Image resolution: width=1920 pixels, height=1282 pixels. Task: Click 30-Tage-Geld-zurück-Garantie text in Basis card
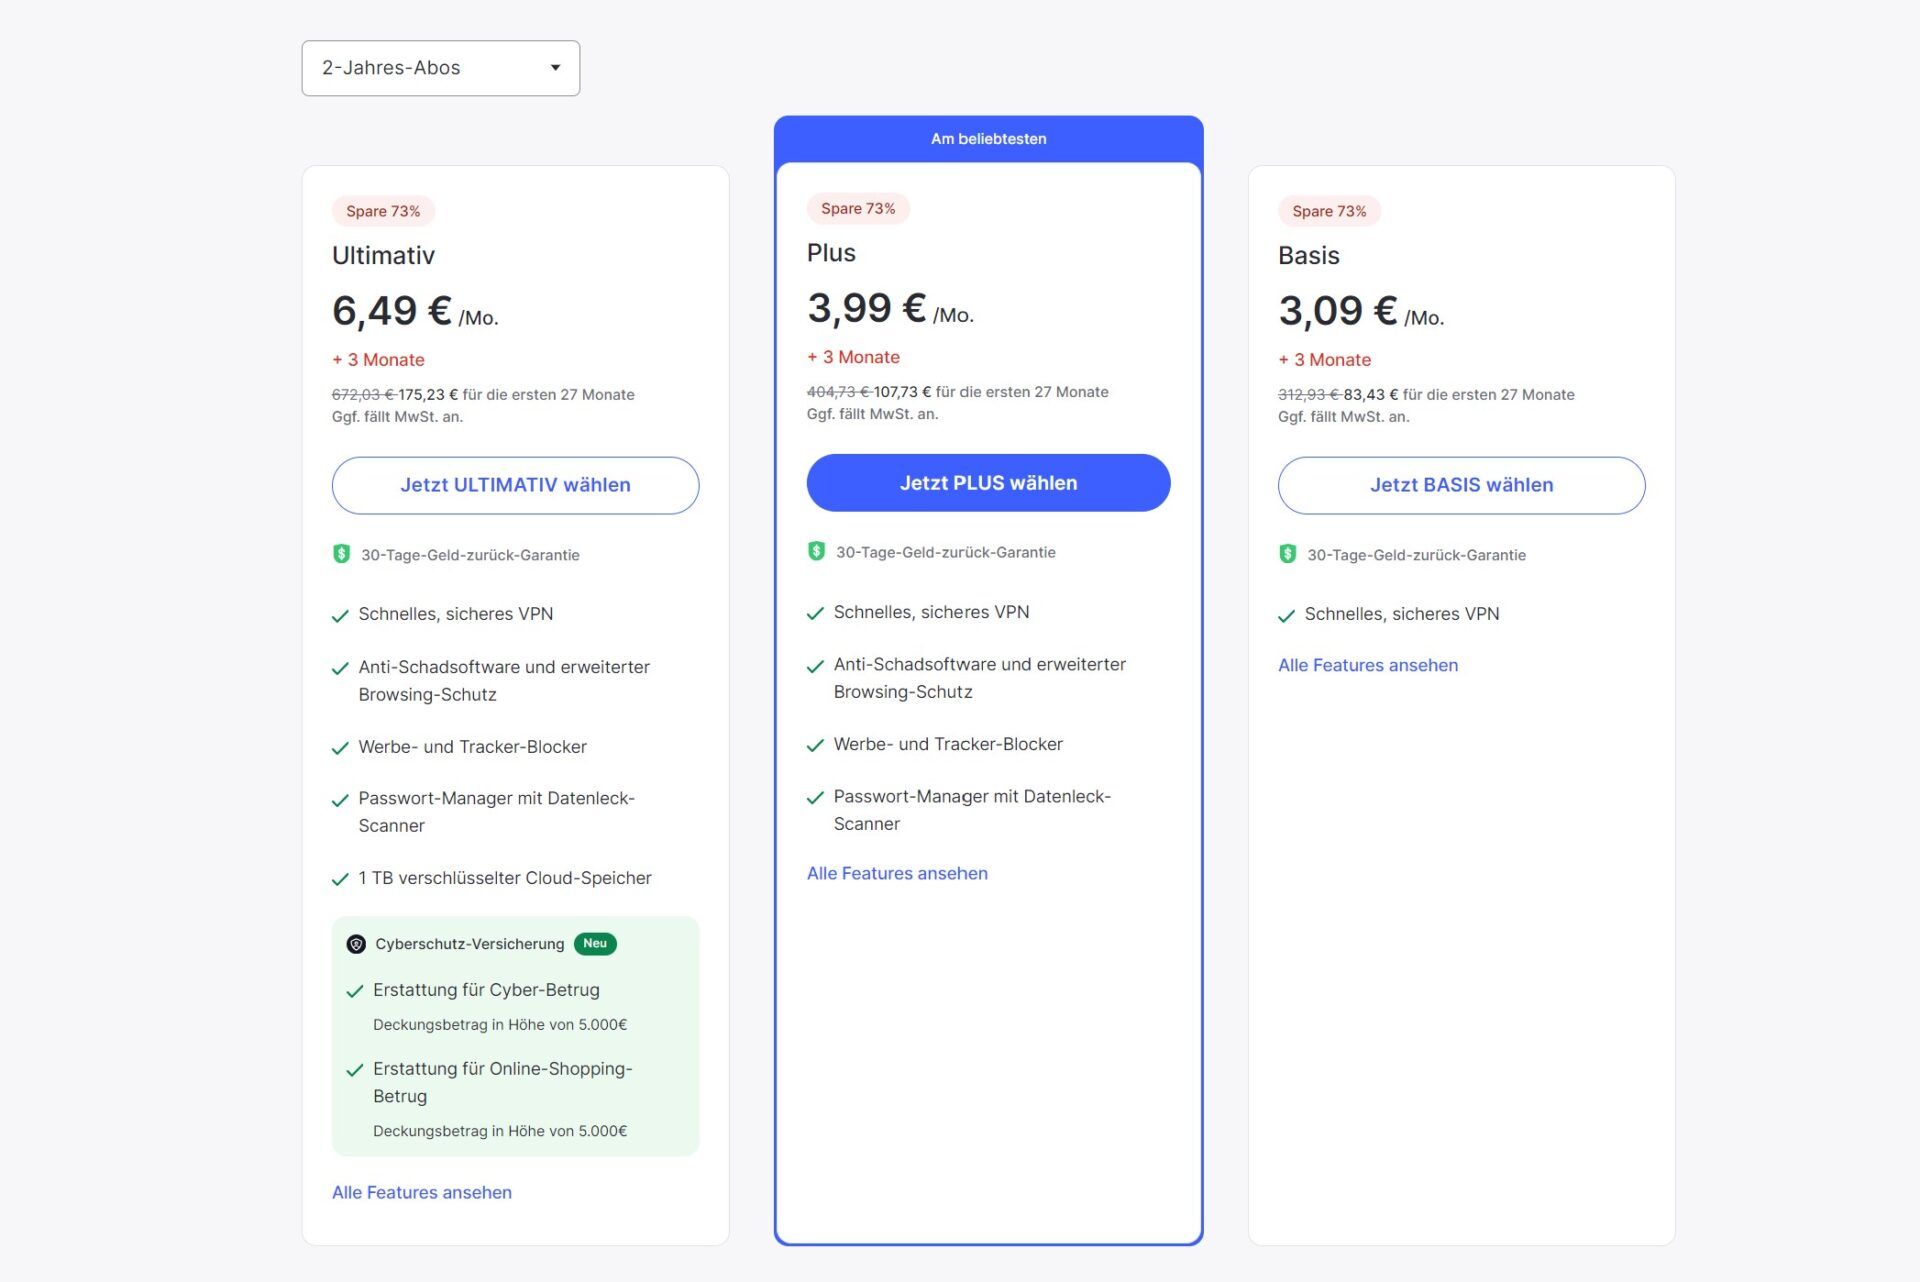(x=1416, y=555)
